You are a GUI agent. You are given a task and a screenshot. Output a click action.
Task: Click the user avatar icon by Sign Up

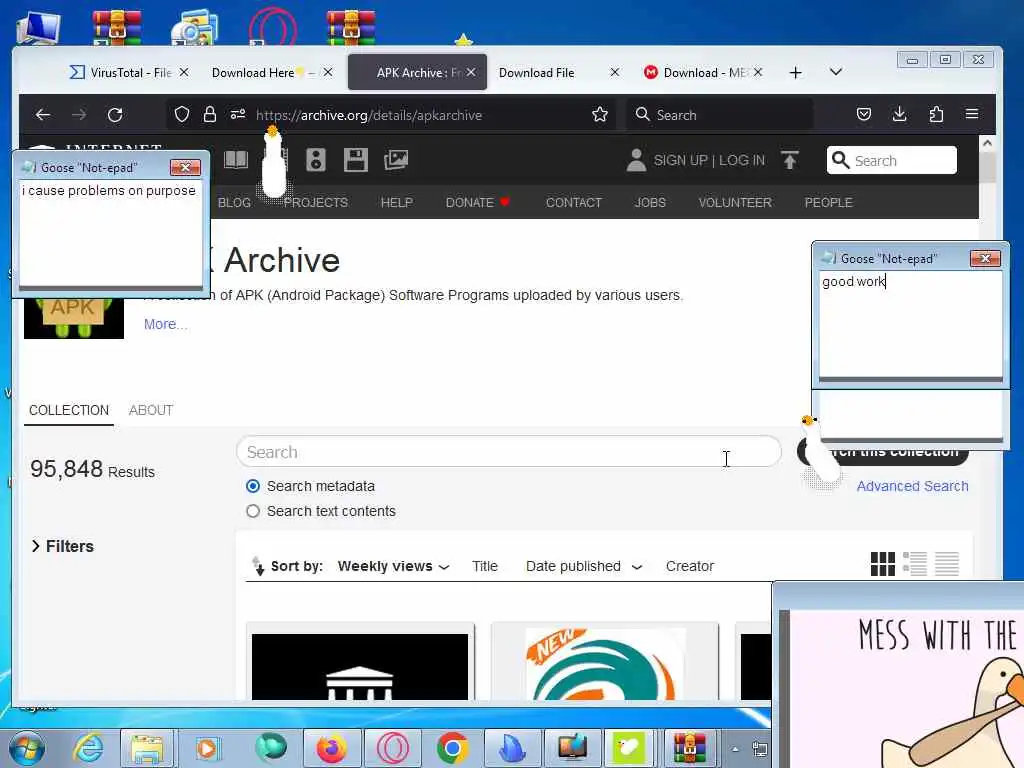(x=635, y=160)
